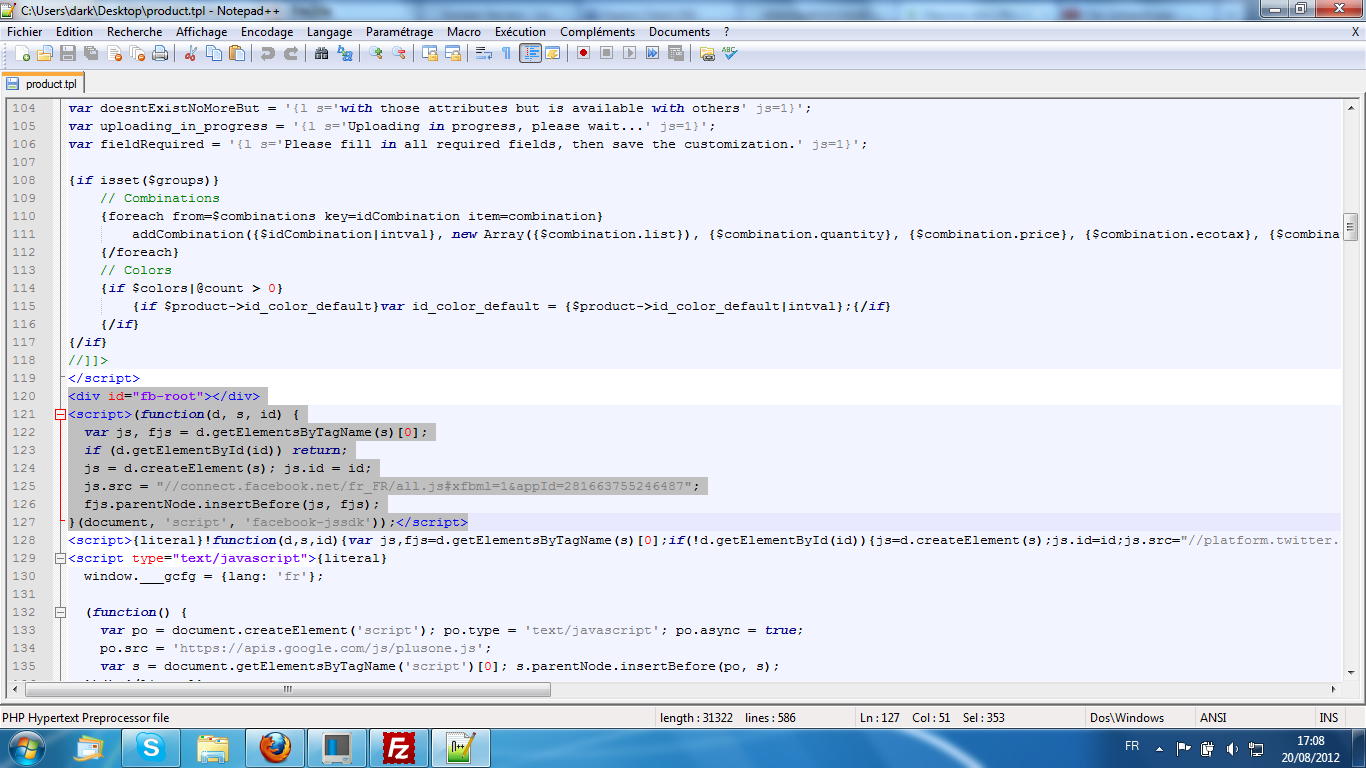Print the document using the printer icon
1366x768 pixels.
(x=160, y=53)
